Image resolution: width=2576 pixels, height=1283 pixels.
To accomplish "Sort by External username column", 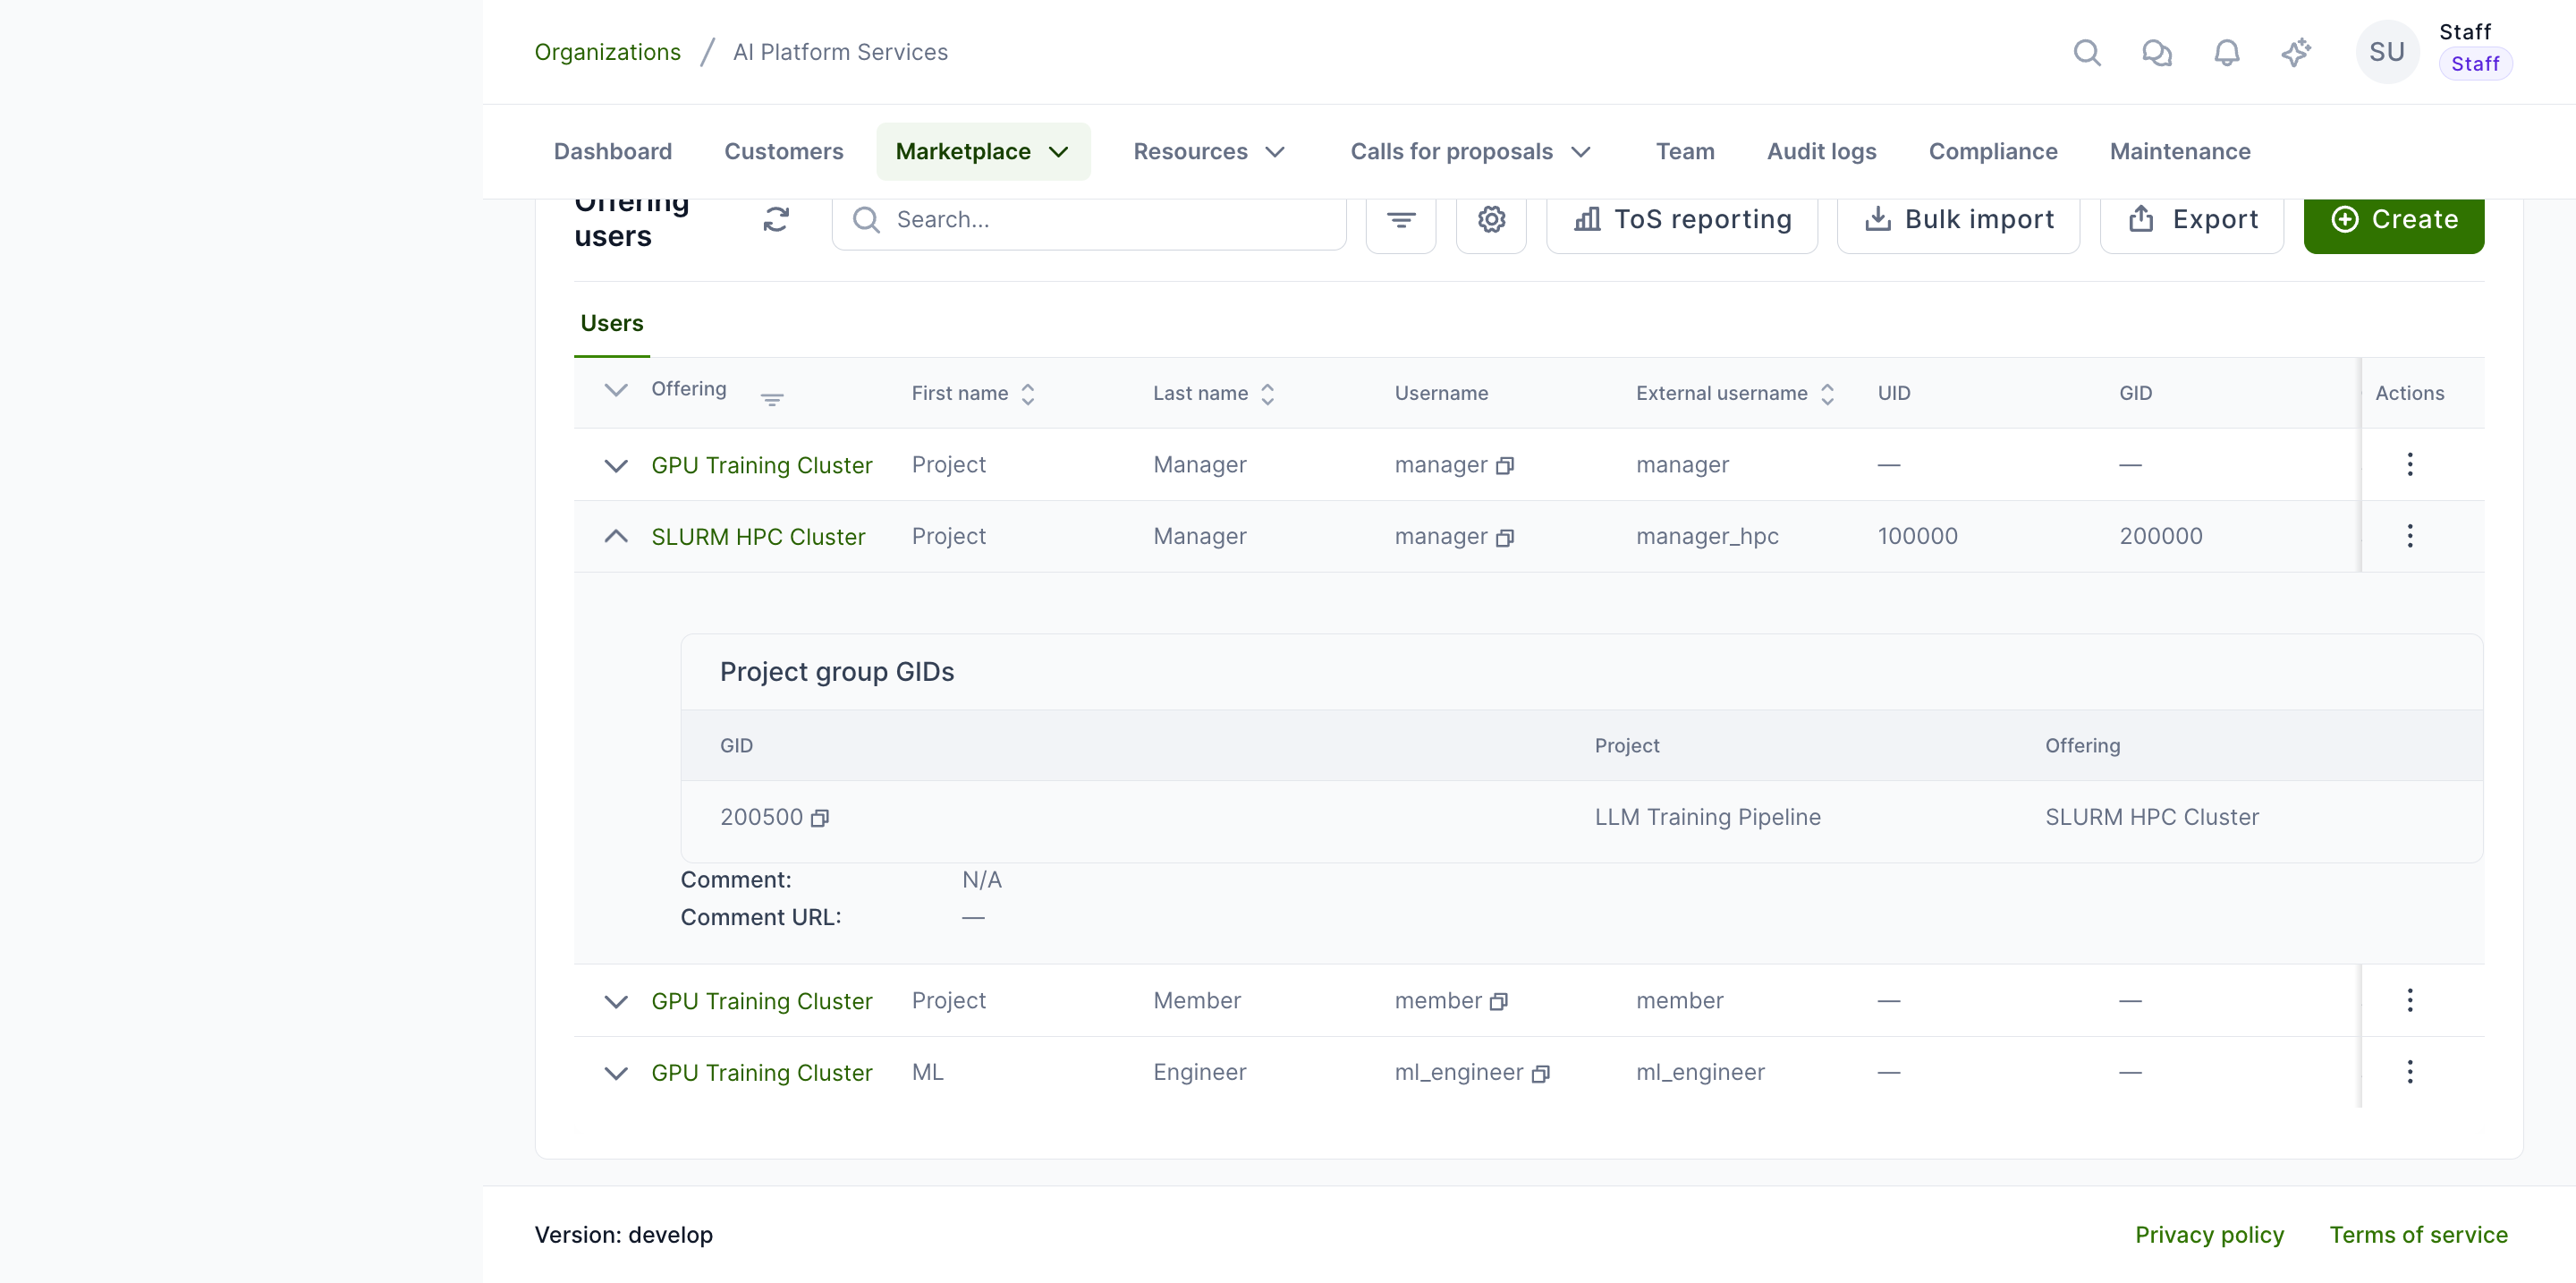I will click(x=1827, y=394).
